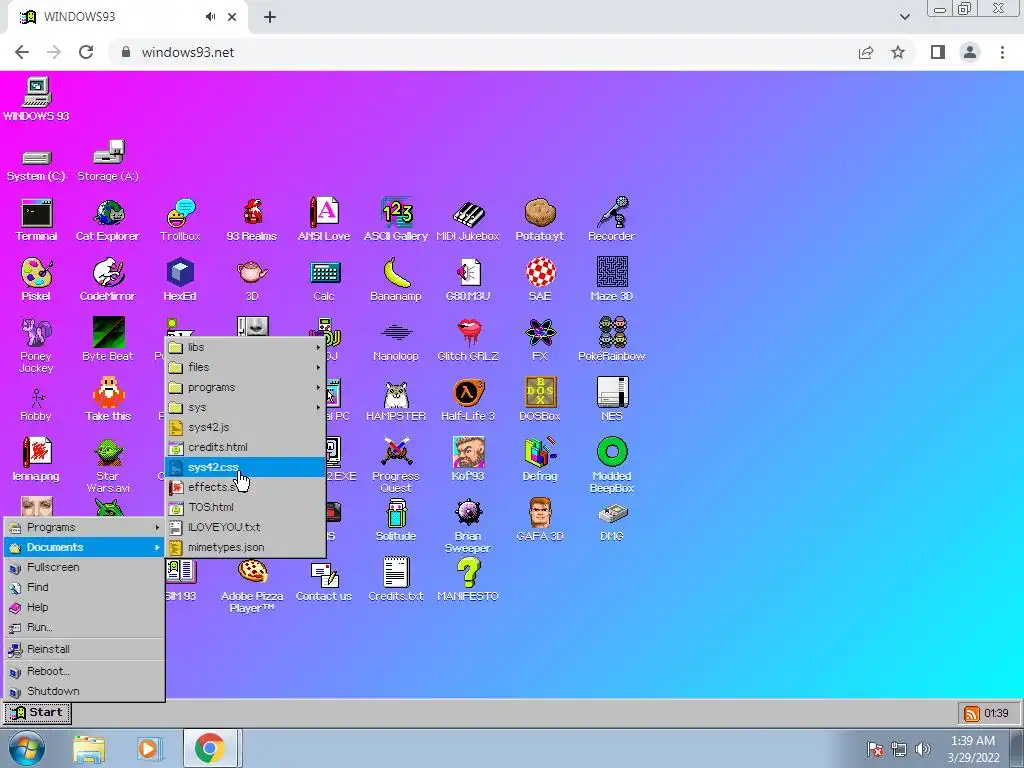Select Reboot... from Start menu
1024x768 pixels.
click(x=84, y=671)
